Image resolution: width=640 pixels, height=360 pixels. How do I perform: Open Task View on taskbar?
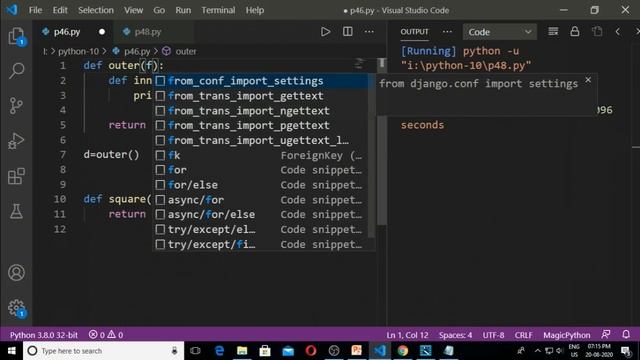coord(196,351)
